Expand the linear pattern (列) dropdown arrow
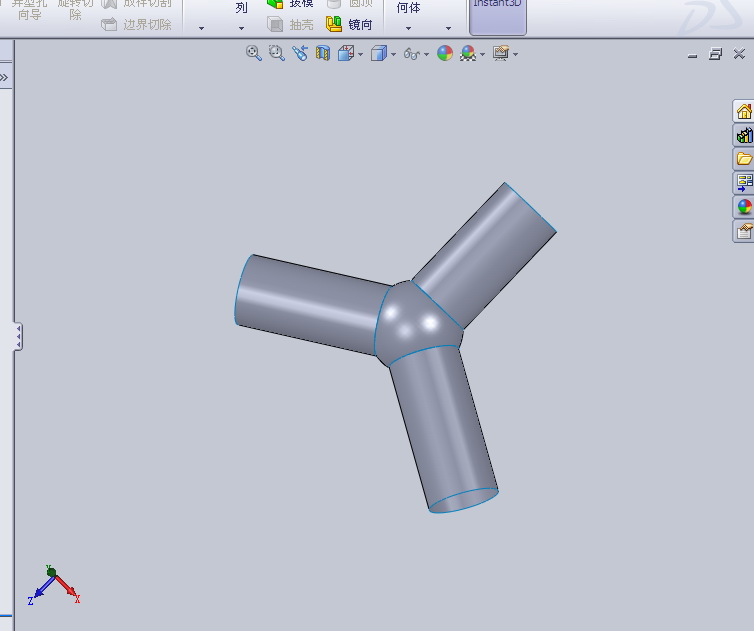754x631 pixels. click(241, 28)
